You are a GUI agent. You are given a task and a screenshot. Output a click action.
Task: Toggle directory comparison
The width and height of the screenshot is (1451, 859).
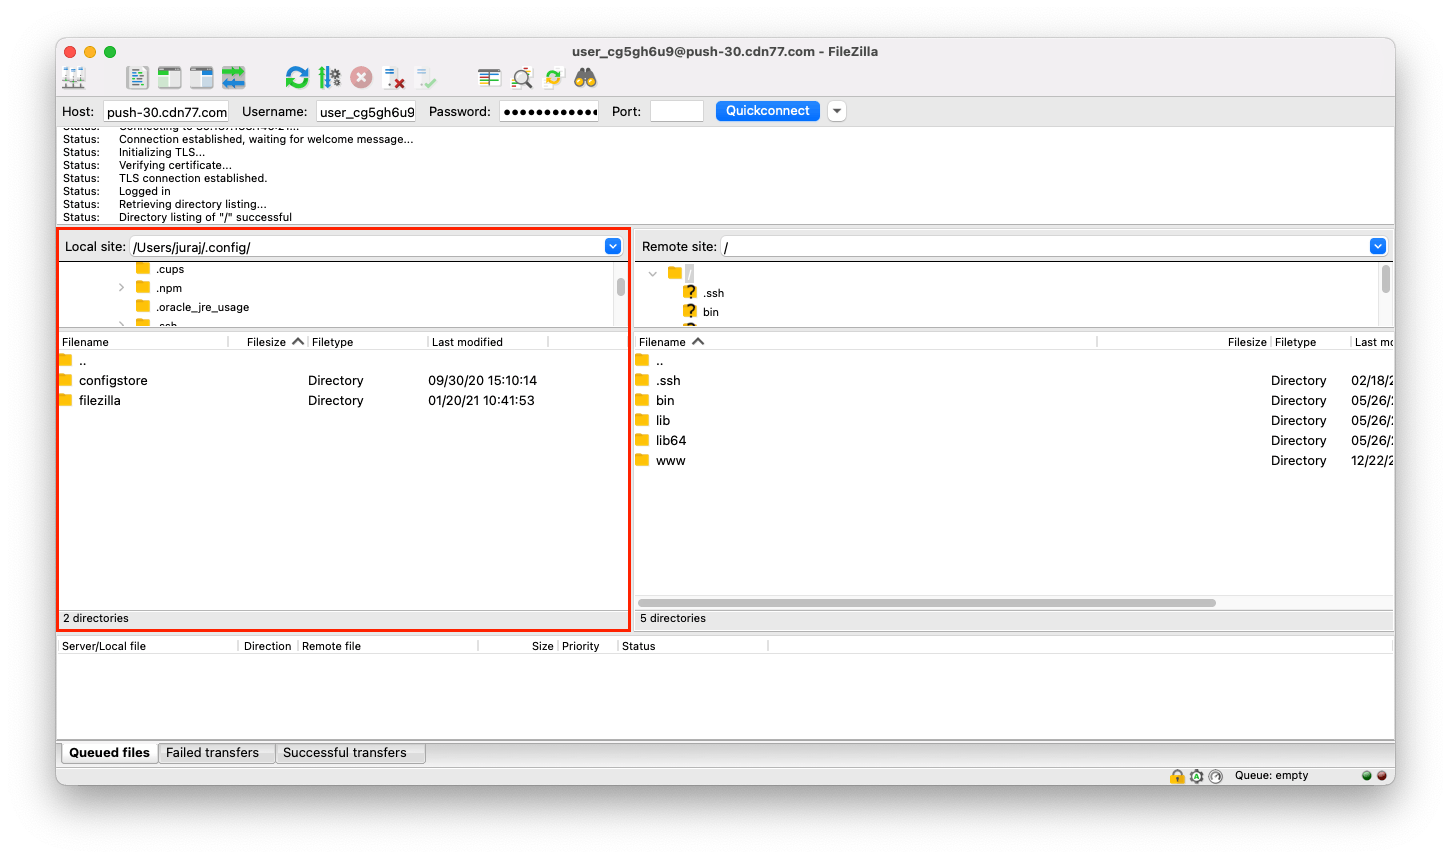tap(522, 77)
